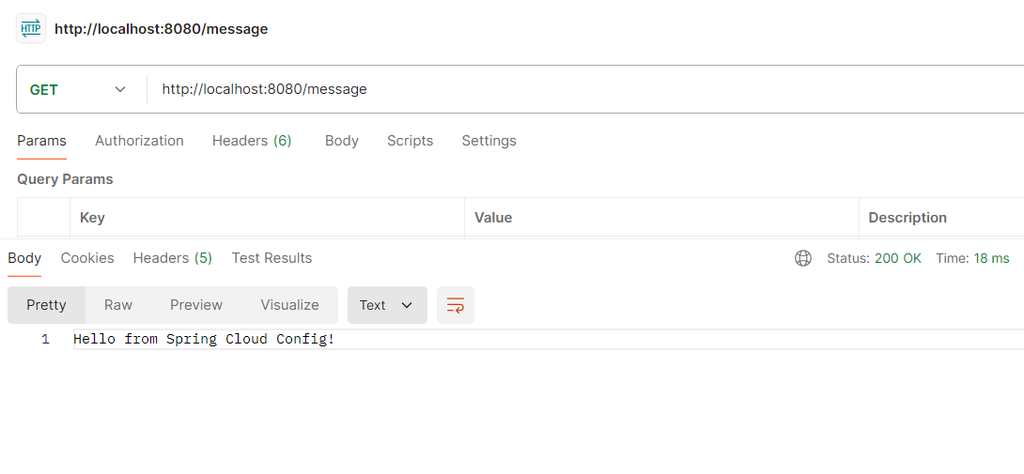Open the Scripts tab
The width and height of the screenshot is (1024, 474).
click(x=410, y=141)
